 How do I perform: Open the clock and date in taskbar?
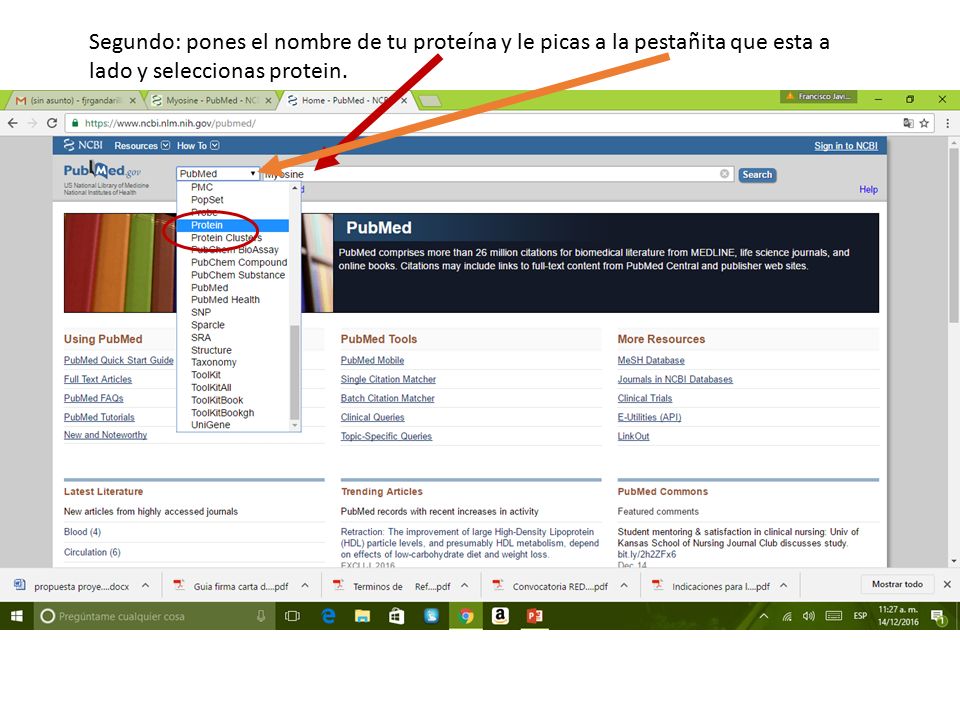click(898, 616)
